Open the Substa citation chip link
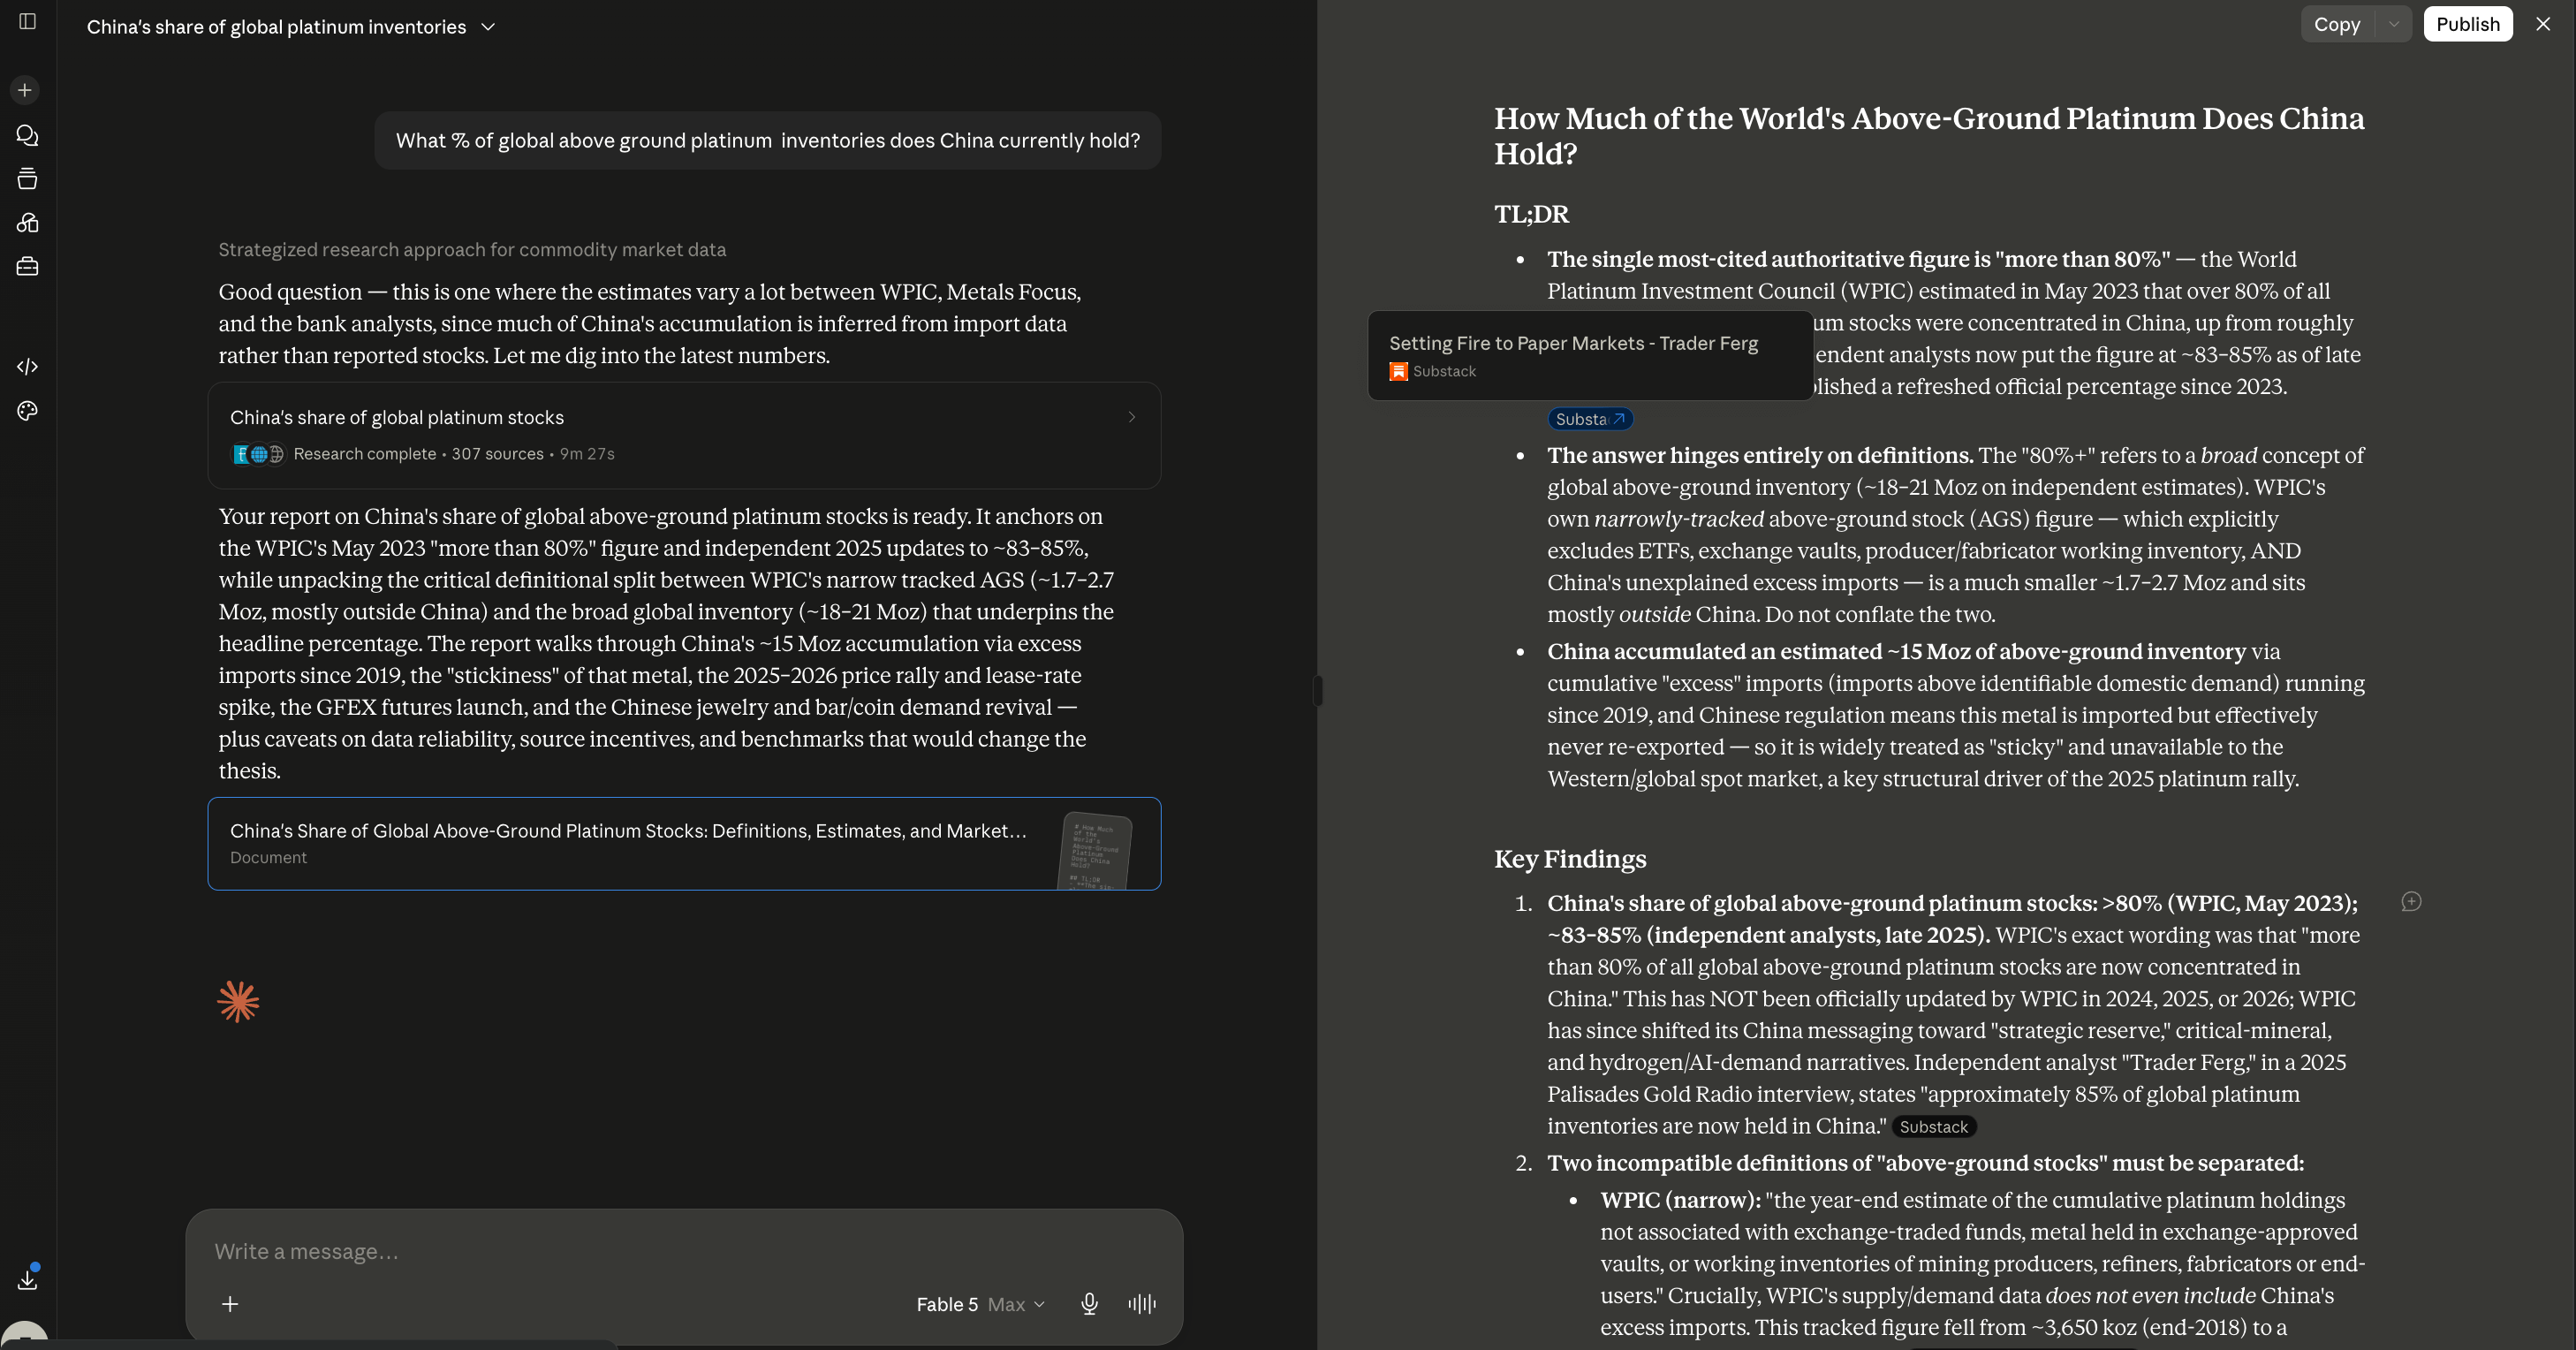2576x1350 pixels. (1590, 419)
